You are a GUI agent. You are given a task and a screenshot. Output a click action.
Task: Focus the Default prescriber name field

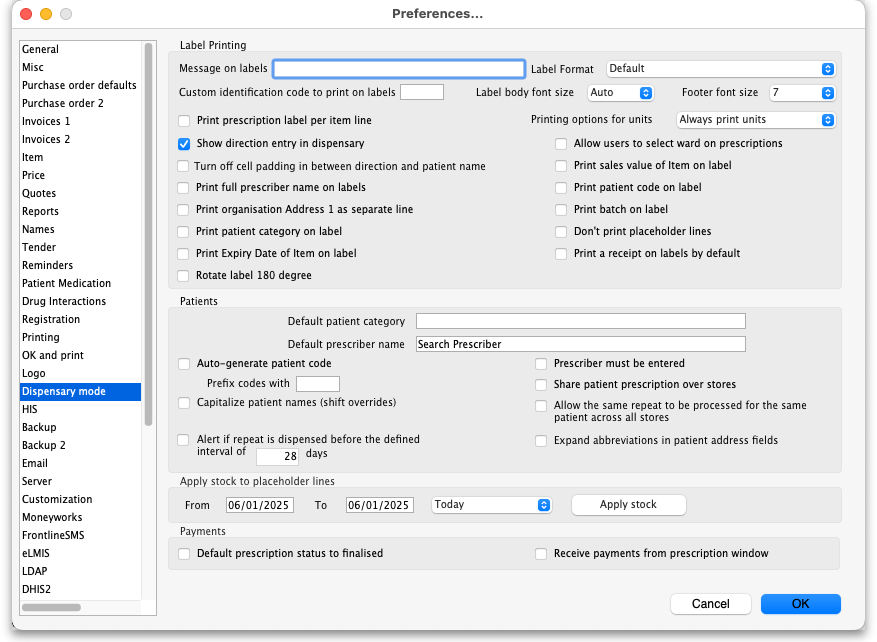click(580, 344)
